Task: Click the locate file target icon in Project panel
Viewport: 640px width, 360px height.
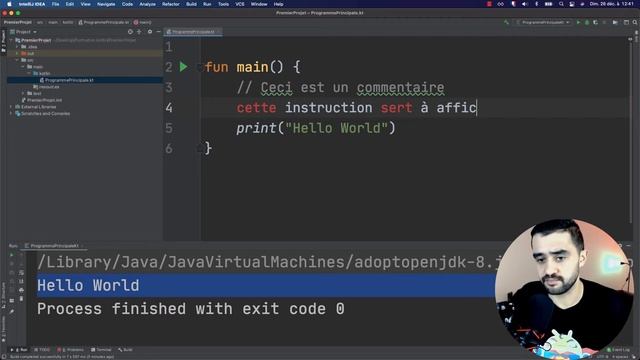Action: click(130, 31)
